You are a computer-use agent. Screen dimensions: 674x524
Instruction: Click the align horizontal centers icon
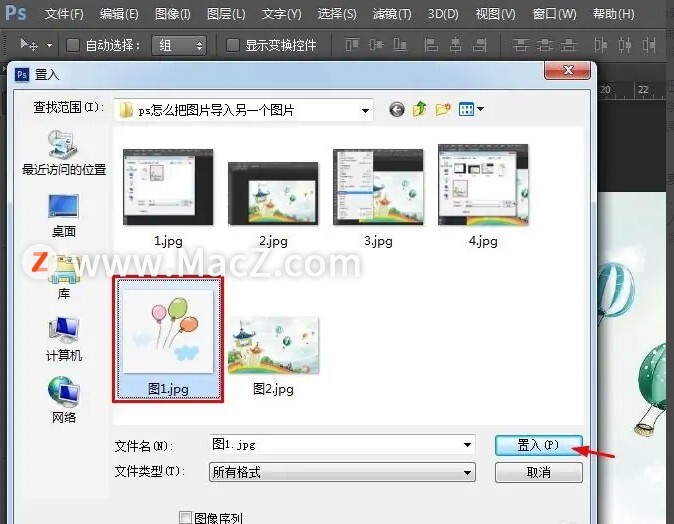[455, 45]
